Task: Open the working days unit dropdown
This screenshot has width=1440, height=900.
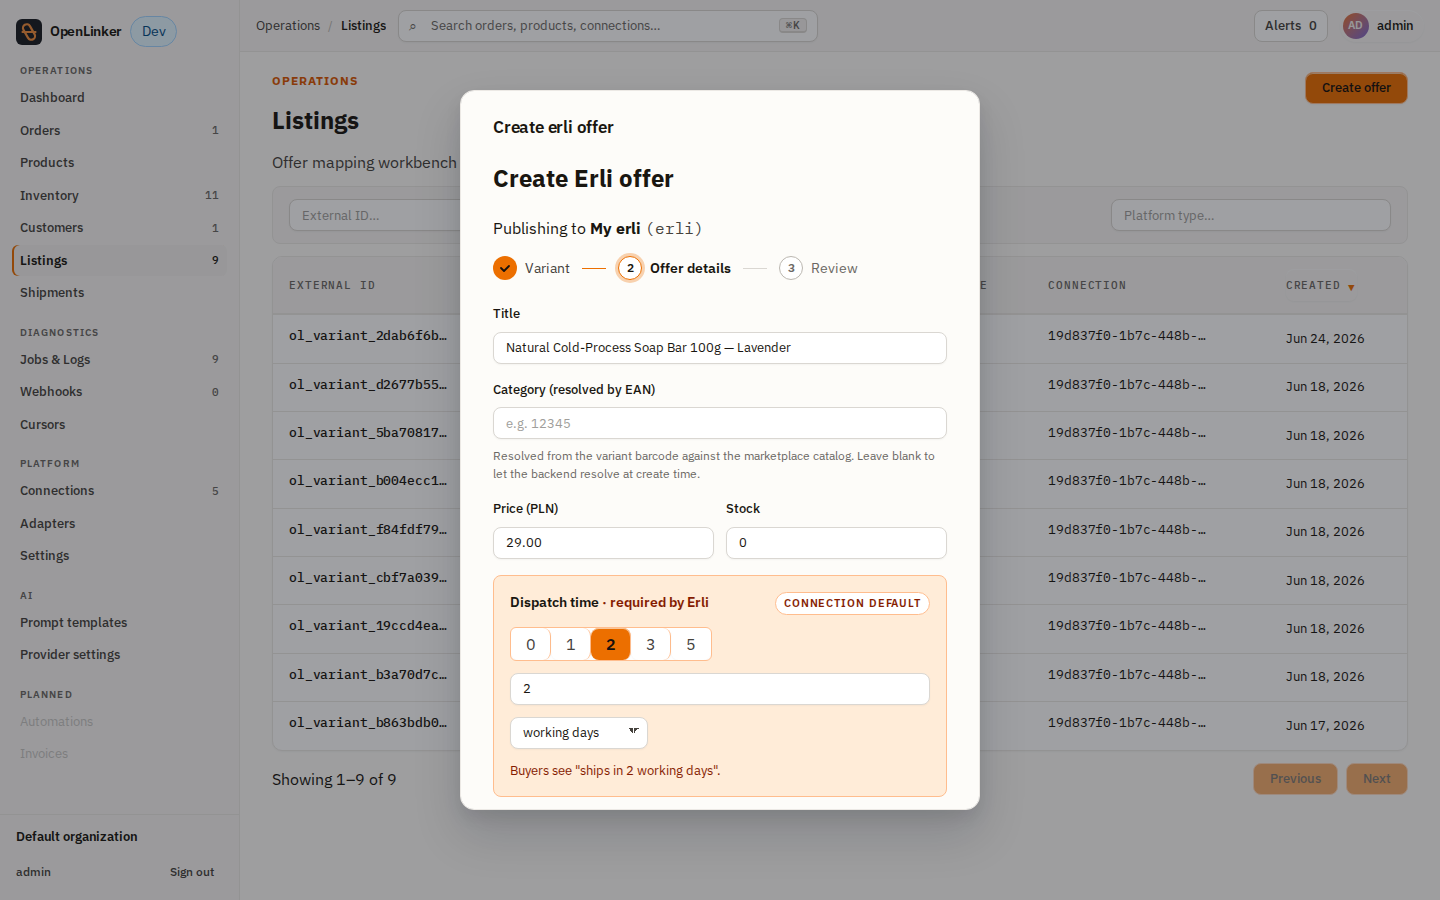Action: (579, 733)
